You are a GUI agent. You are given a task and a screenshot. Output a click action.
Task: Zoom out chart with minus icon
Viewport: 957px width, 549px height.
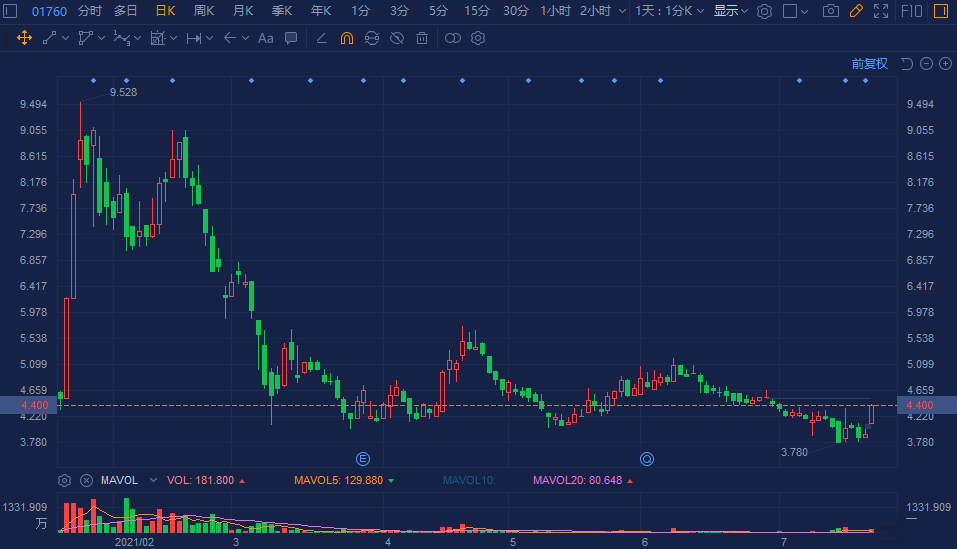tap(926, 64)
